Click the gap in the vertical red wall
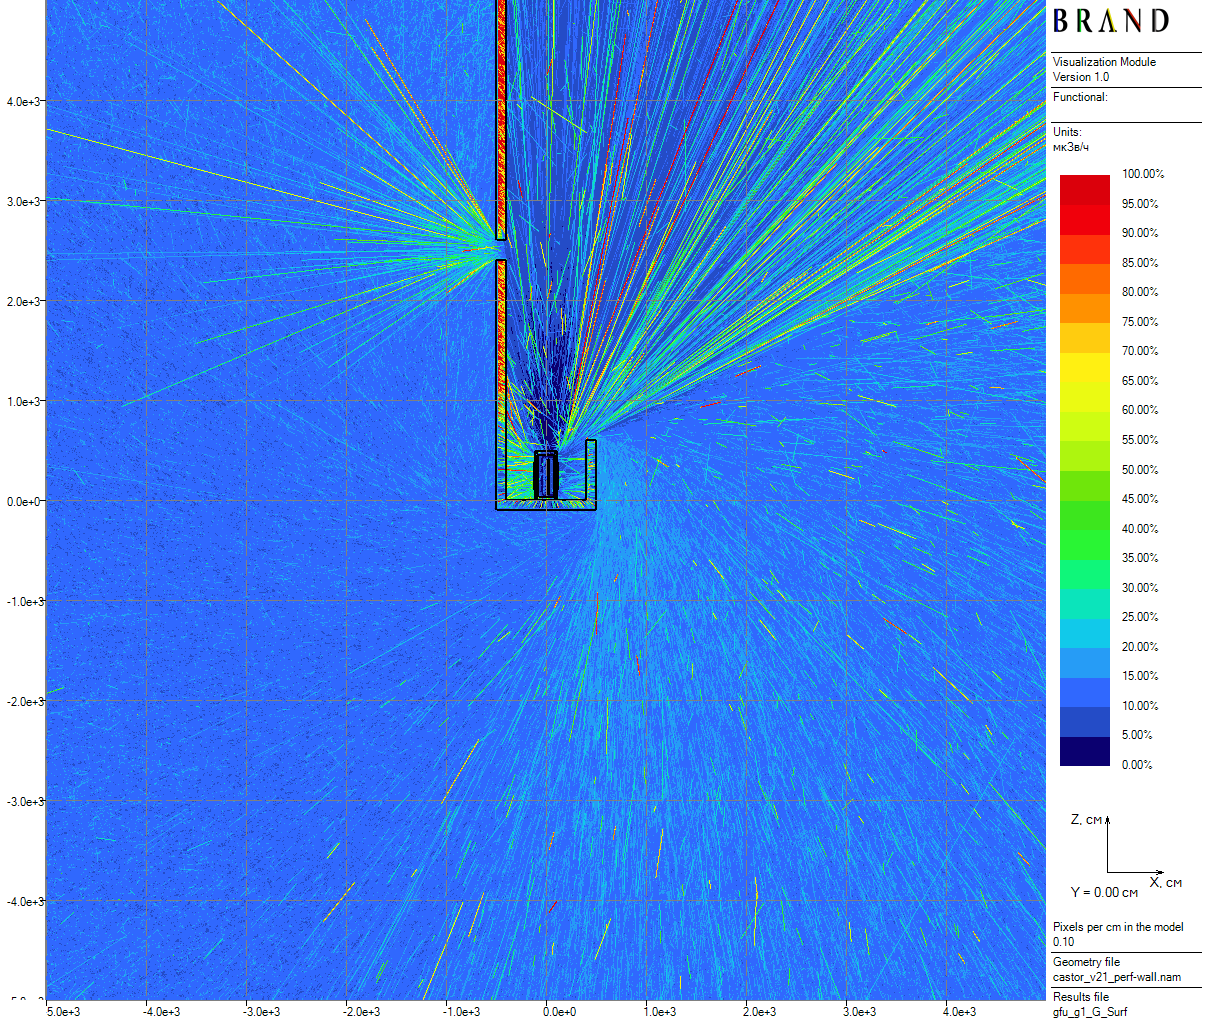The image size is (1206, 1030). [x=501, y=250]
